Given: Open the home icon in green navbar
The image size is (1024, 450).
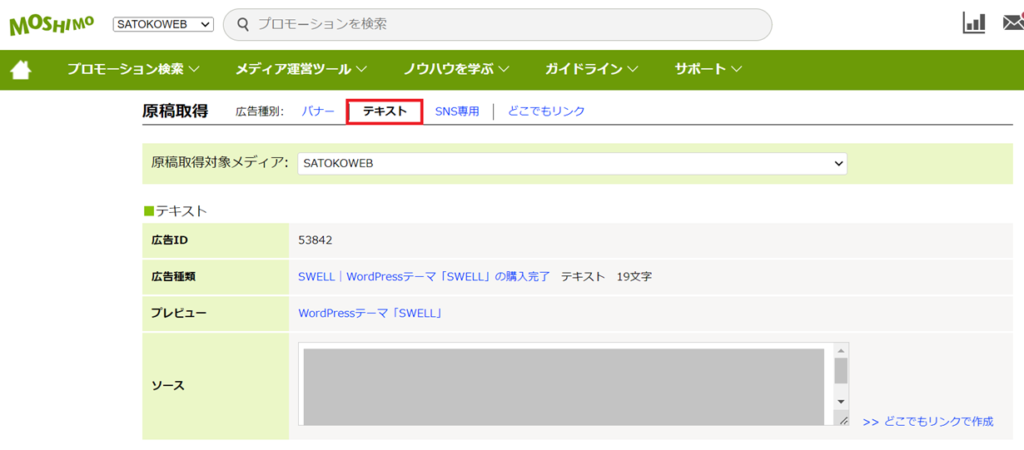Looking at the screenshot, I should coord(21,69).
